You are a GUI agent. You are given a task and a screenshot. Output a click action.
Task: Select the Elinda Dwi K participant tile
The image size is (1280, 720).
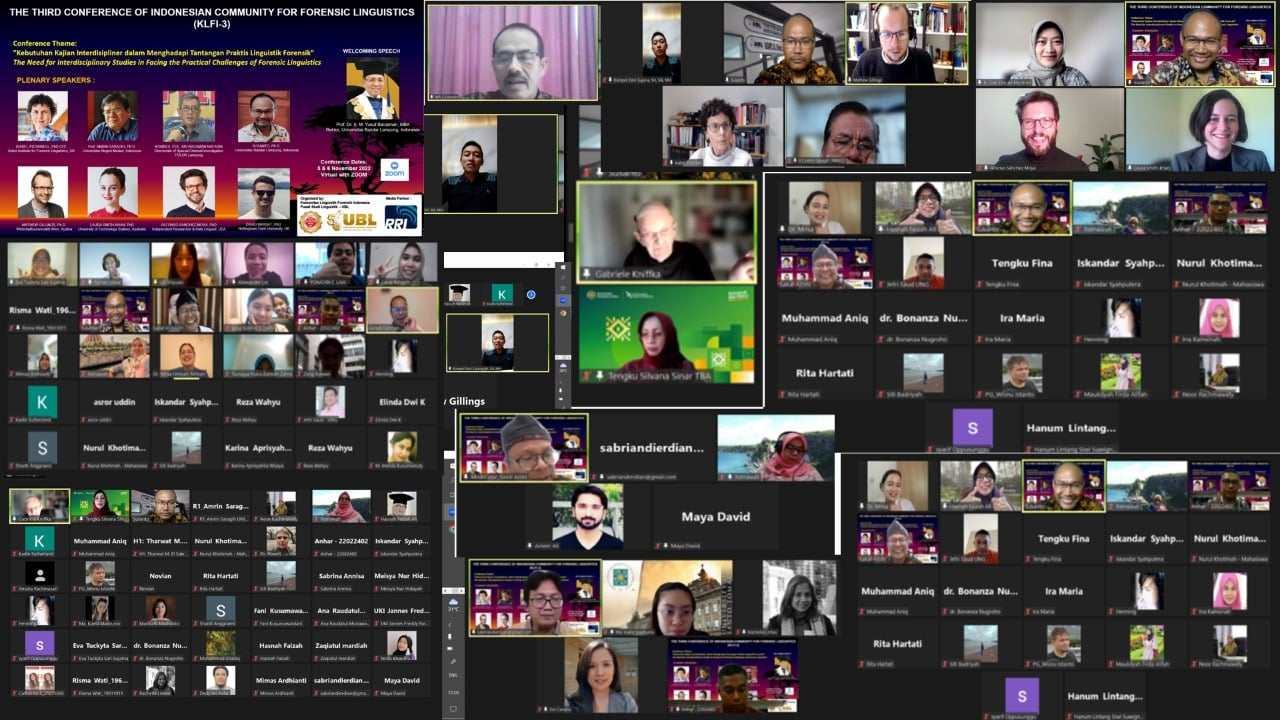(x=403, y=402)
